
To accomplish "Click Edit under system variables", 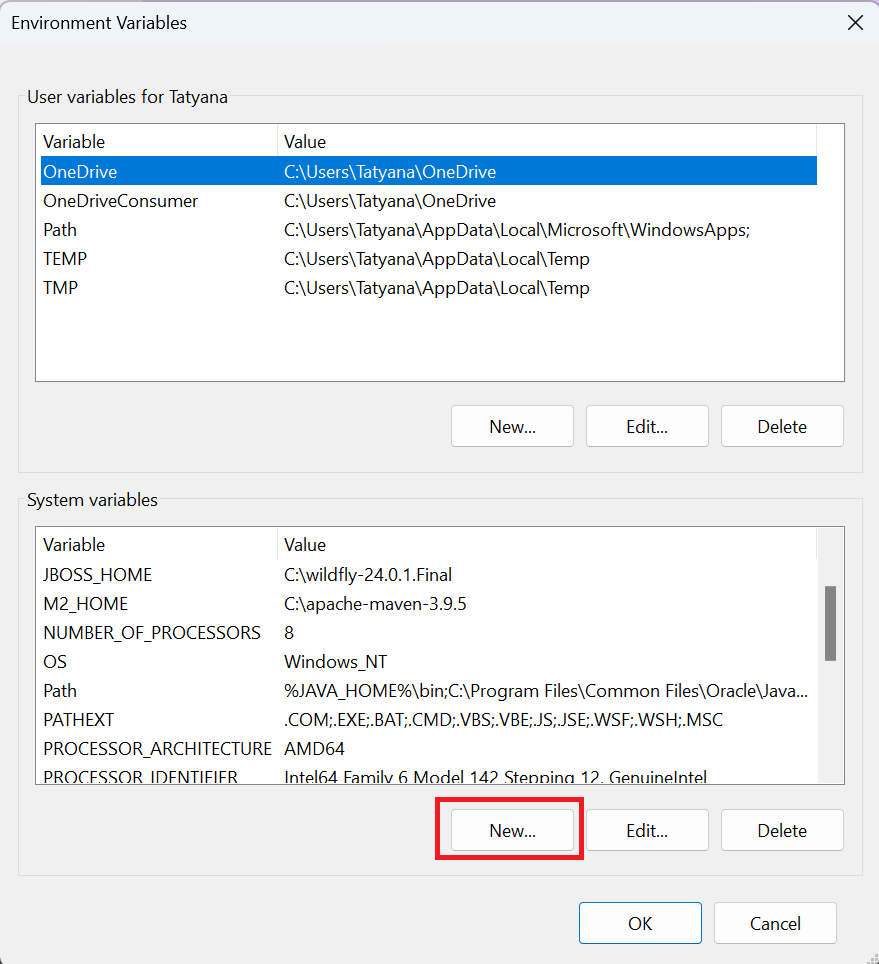I will pyautogui.click(x=647, y=830).
